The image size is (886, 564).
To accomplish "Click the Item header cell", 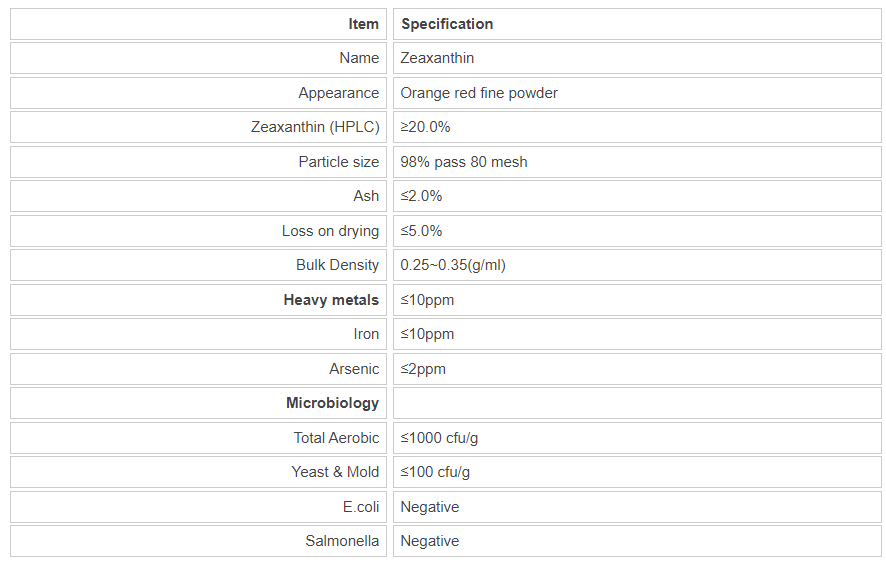I will (x=363, y=24).
